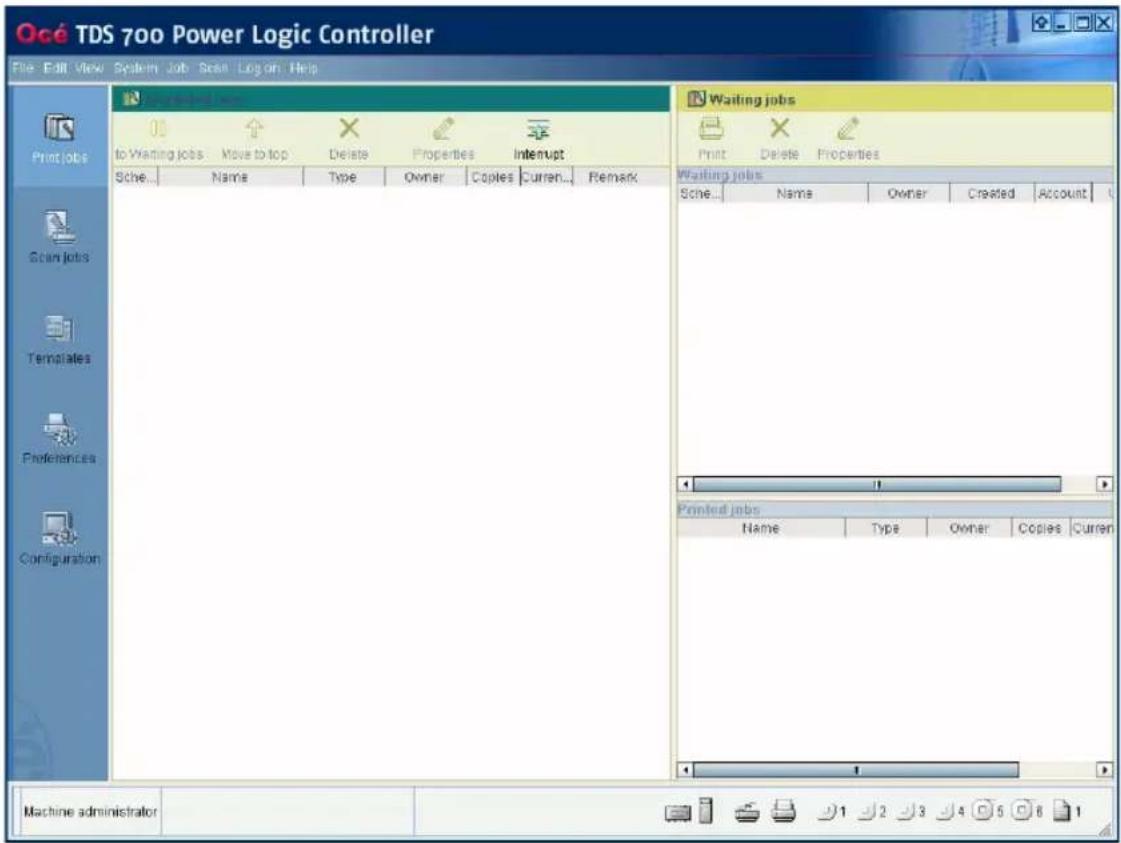Click the 'Waiting jobs' yellow header title
1121x843 pixels.
(x=752, y=99)
